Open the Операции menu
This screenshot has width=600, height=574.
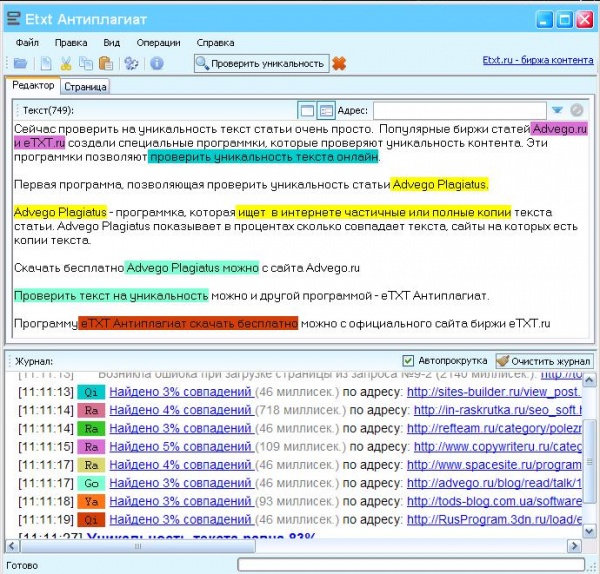point(158,42)
